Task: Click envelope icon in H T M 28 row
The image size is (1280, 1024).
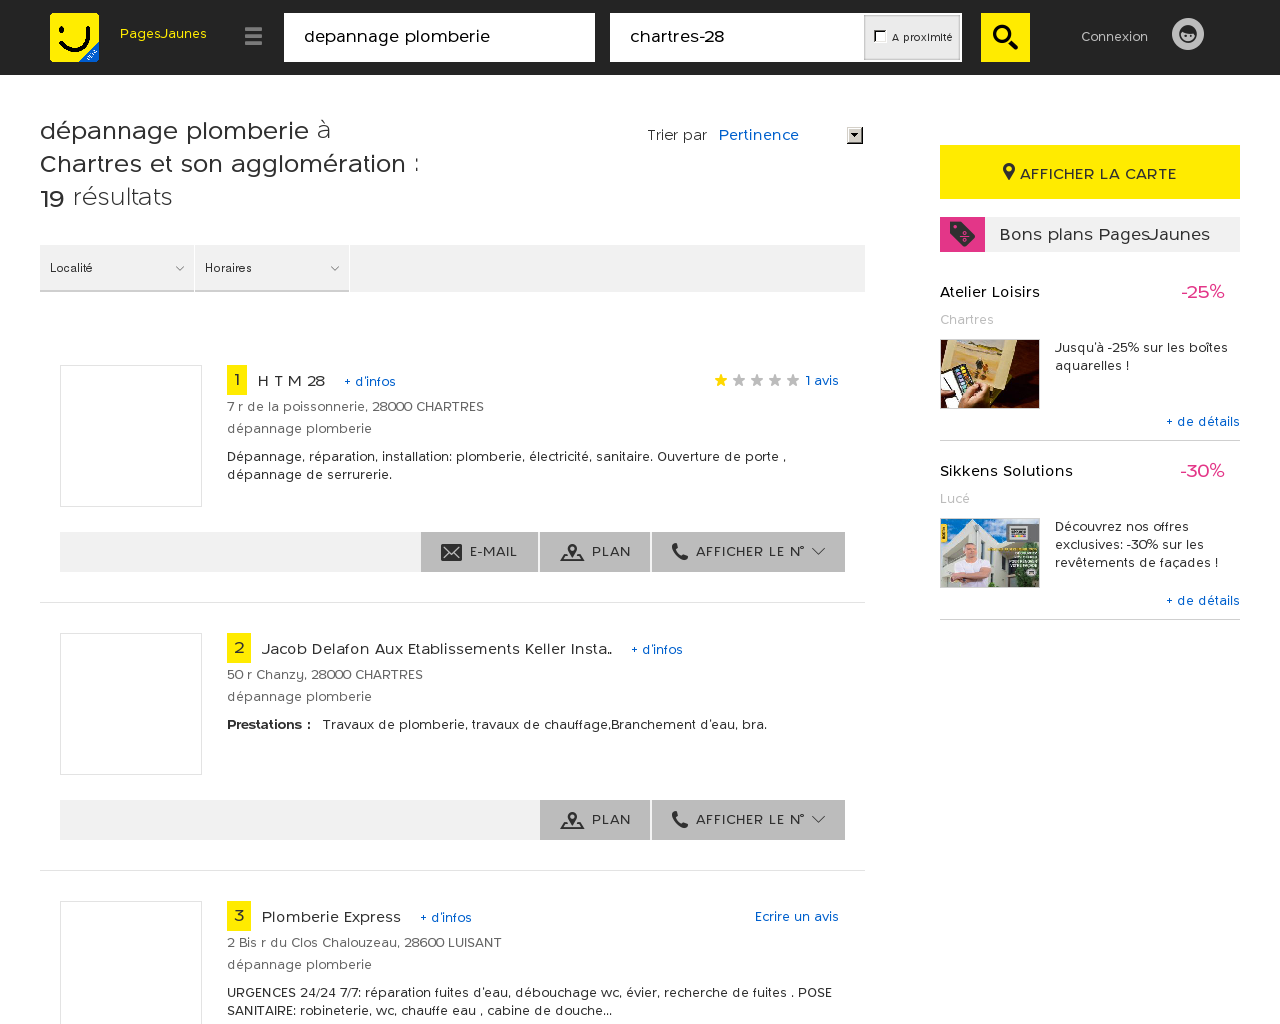Action: coord(452,552)
